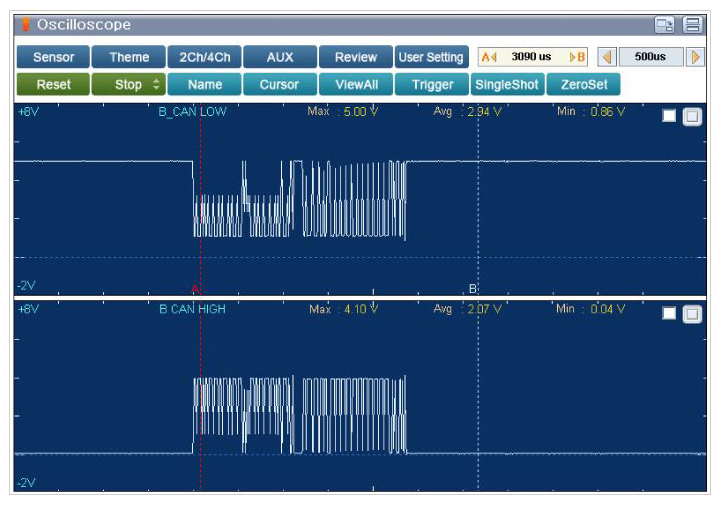
Task: Click the ZeroSet button
Action: [x=583, y=85]
